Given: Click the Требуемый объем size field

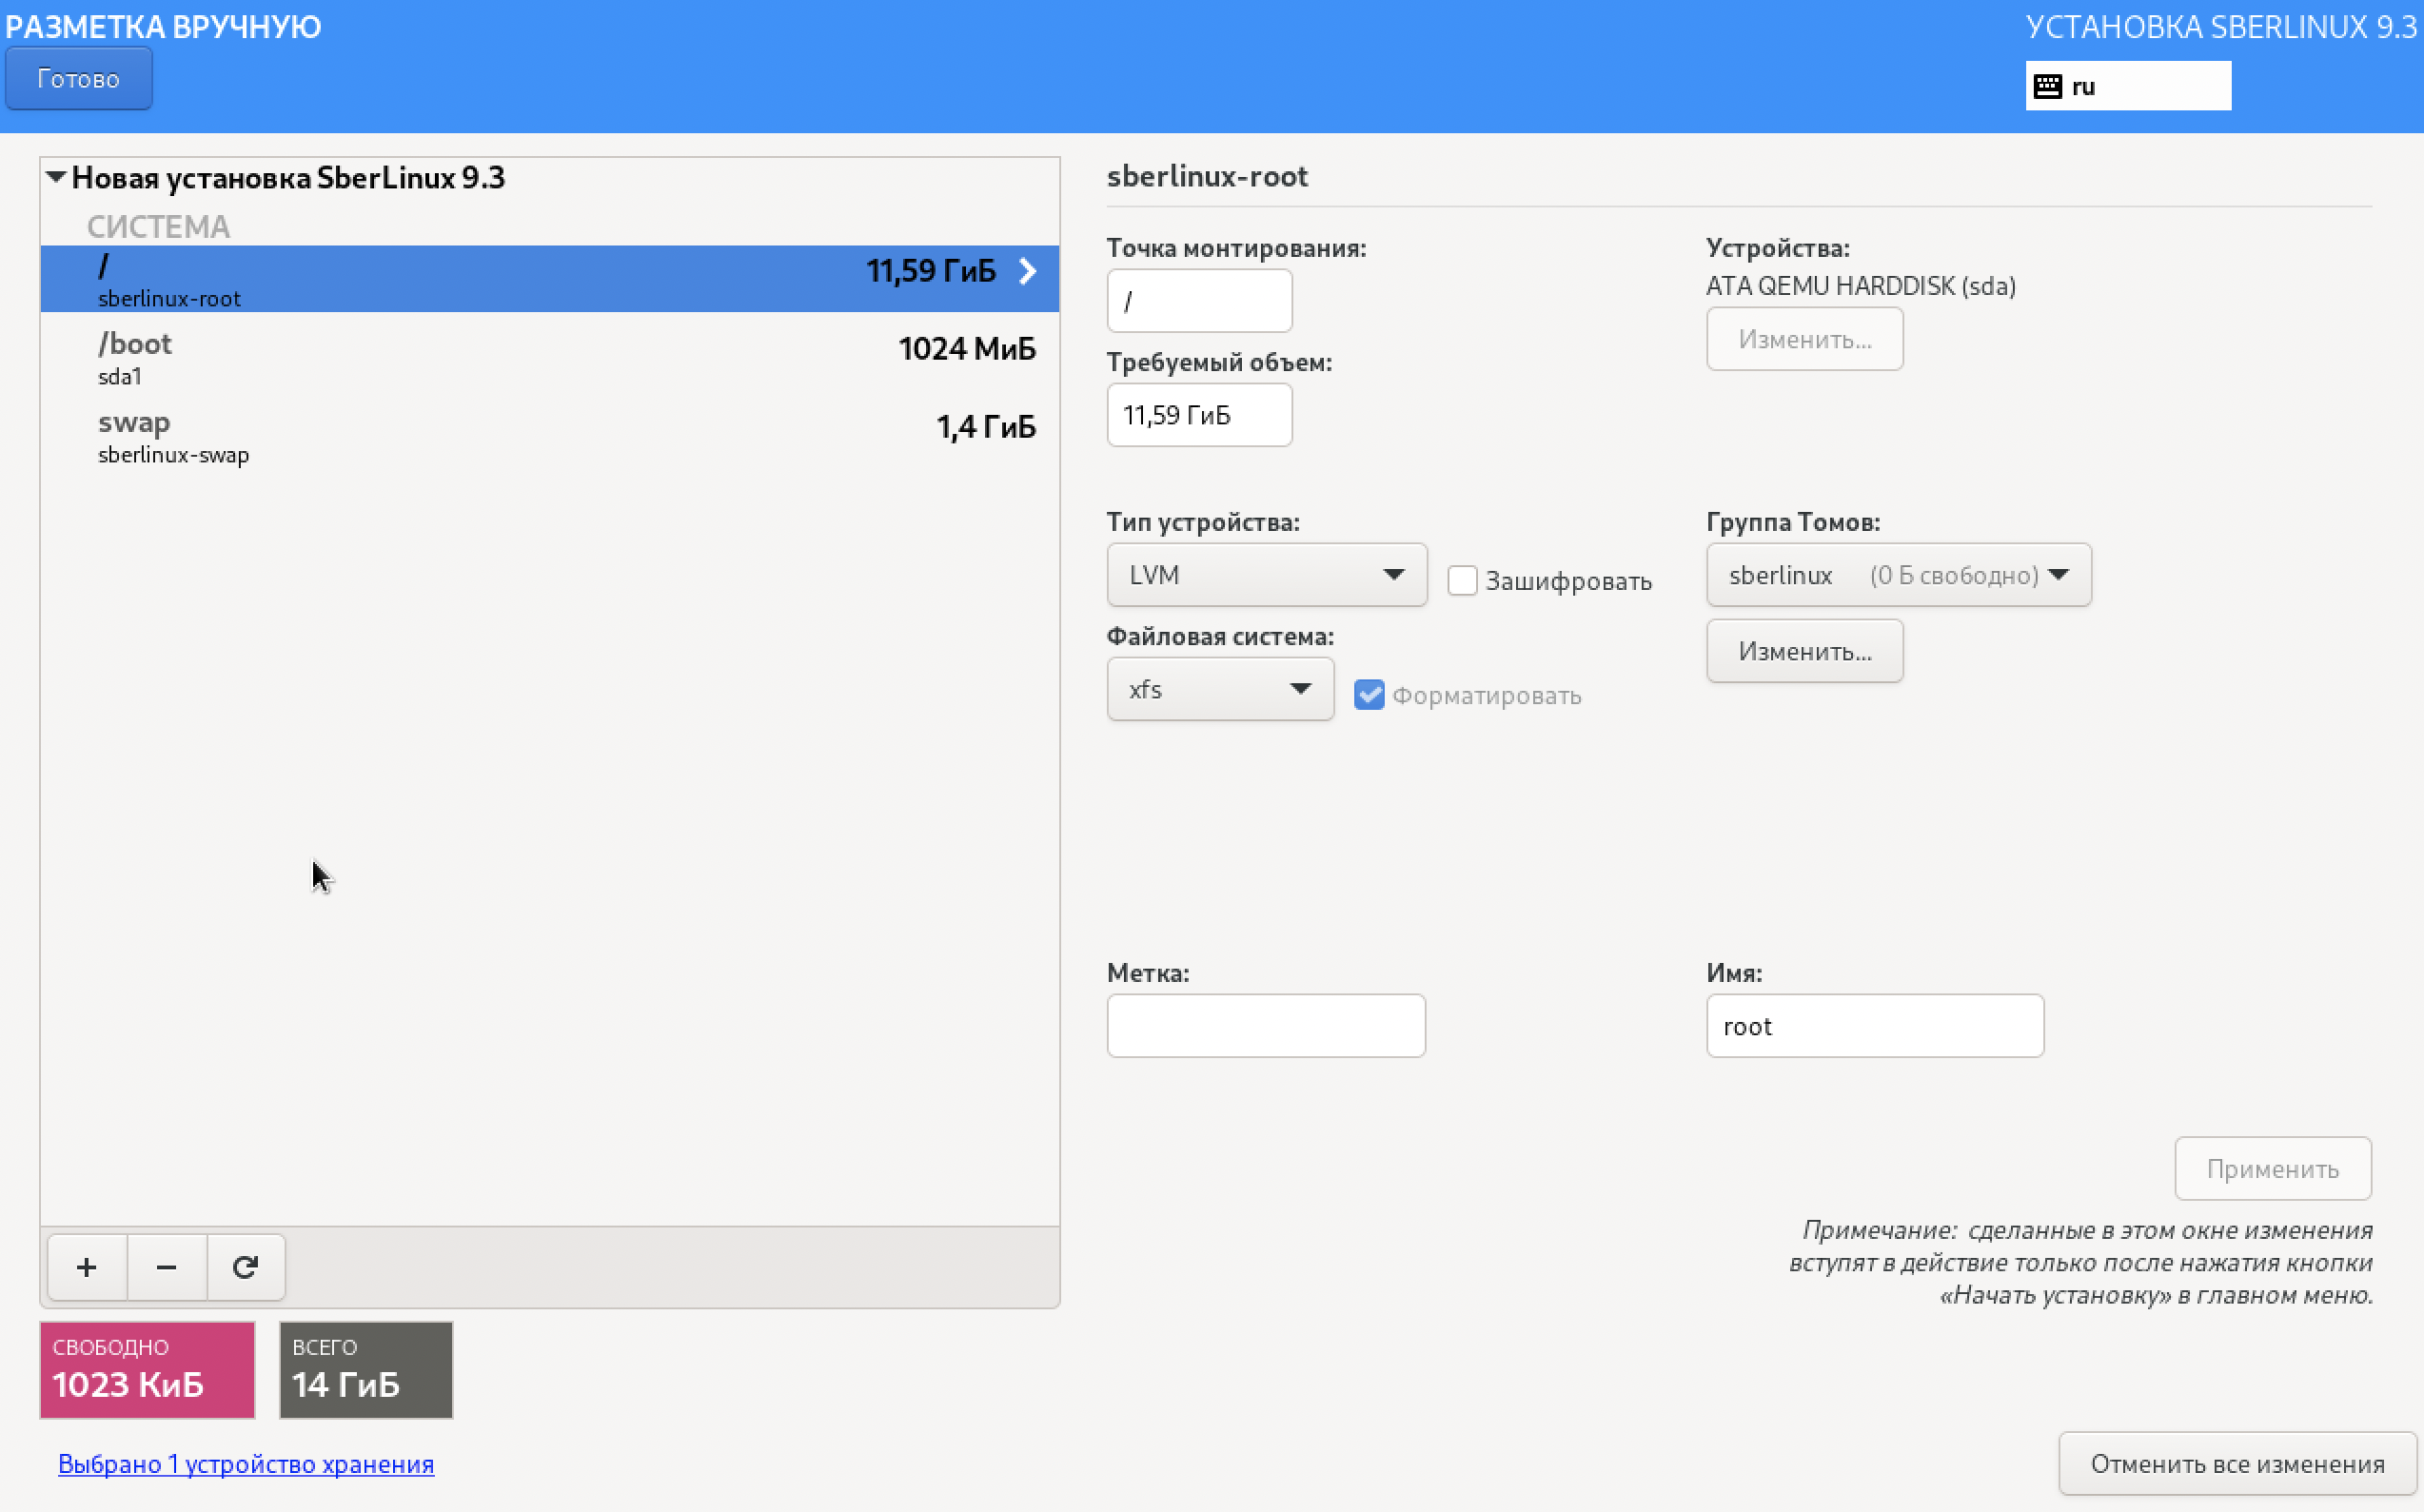Looking at the screenshot, I should pos(1198,415).
